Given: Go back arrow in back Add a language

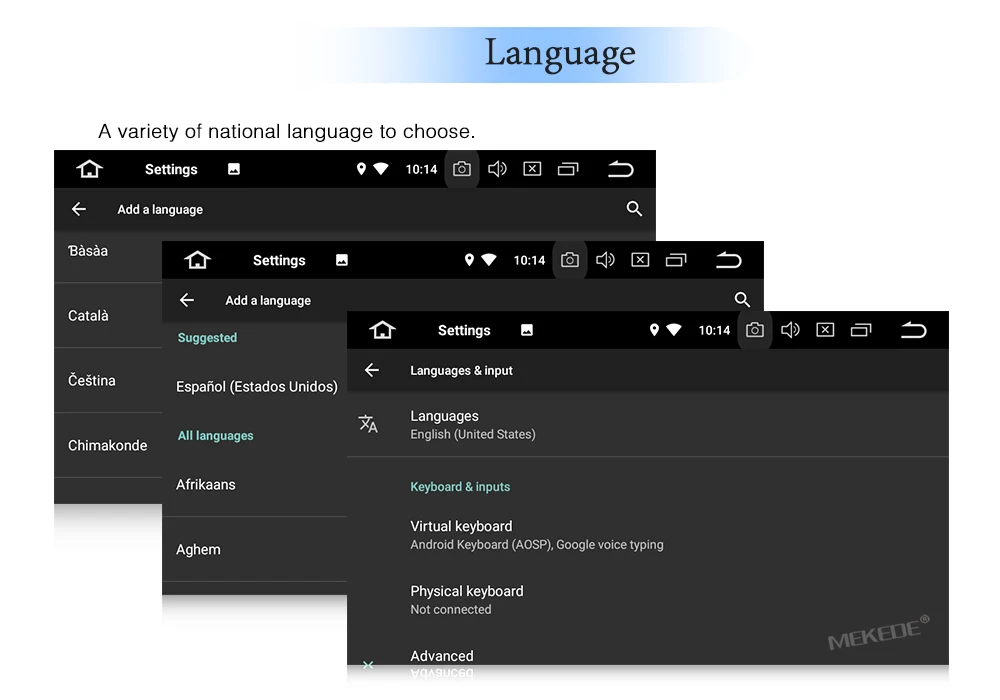Looking at the screenshot, I should [78, 209].
